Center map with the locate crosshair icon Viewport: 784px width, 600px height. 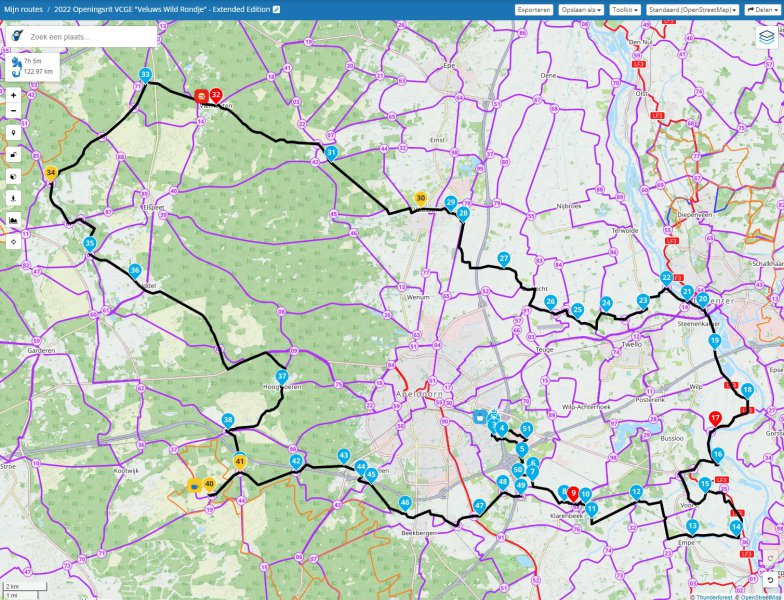pos(13,241)
